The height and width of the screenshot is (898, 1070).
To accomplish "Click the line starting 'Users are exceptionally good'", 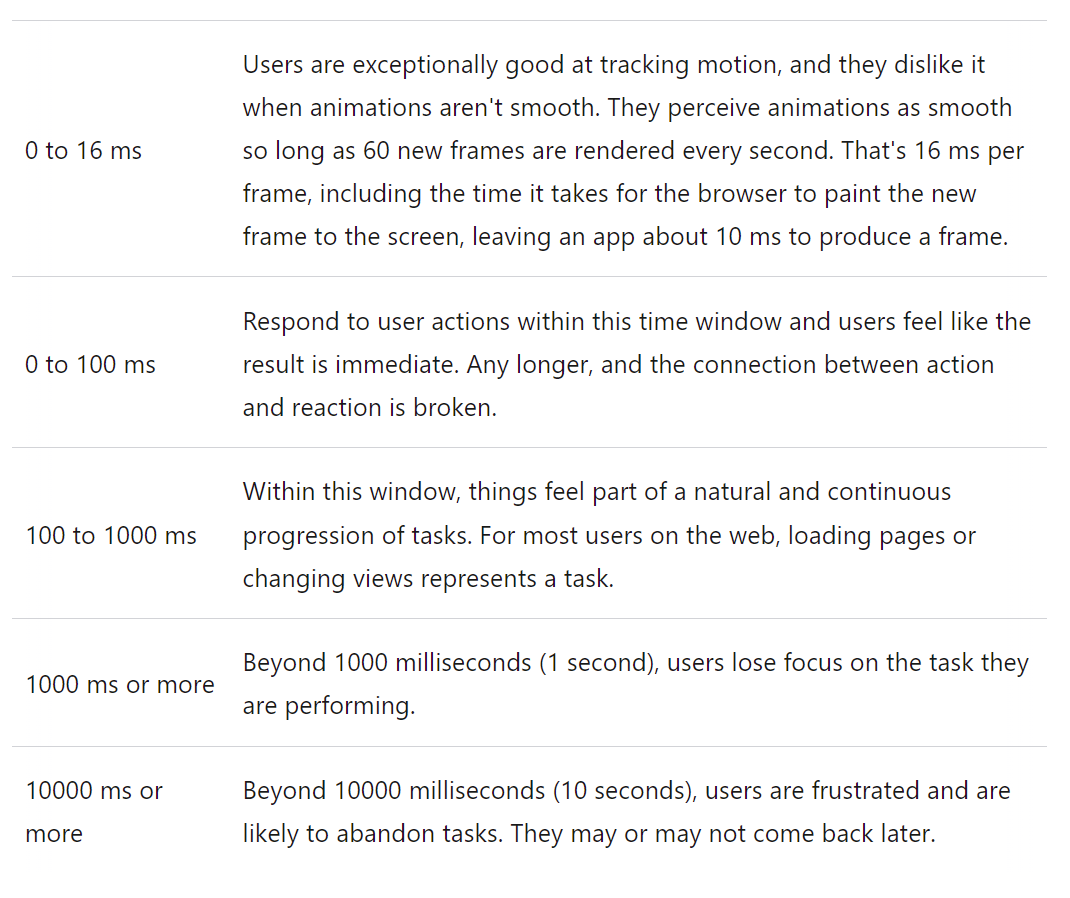I will tap(613, 65).
